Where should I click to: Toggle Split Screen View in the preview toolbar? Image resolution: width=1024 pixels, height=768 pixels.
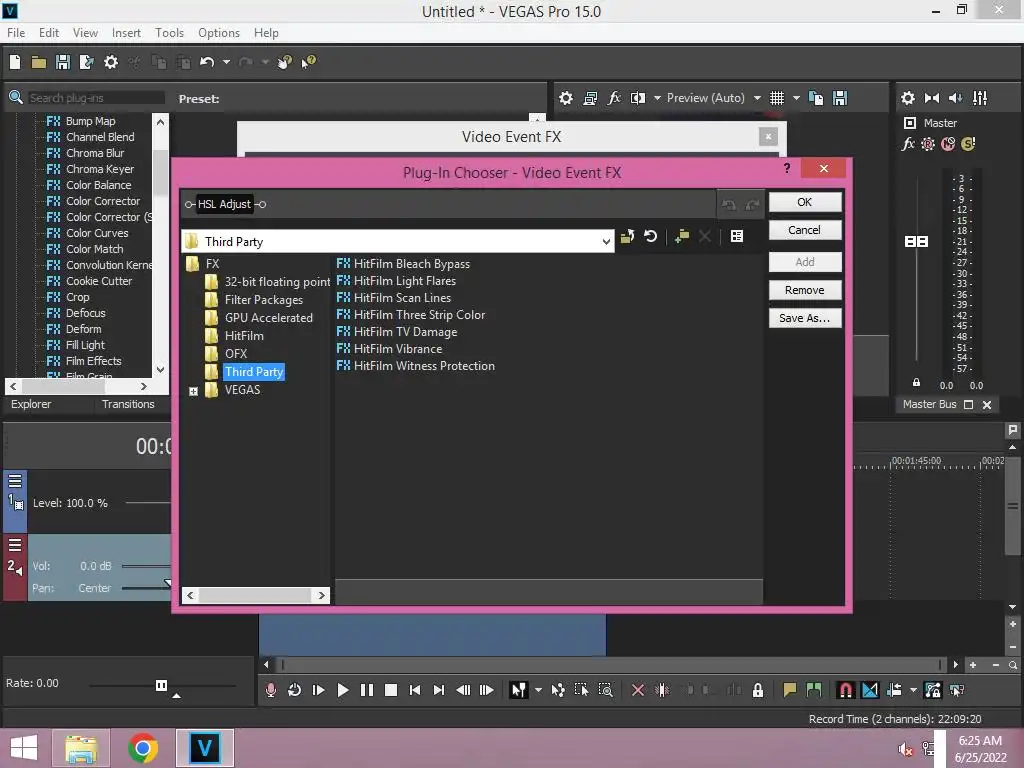click(x=637, y=98)
